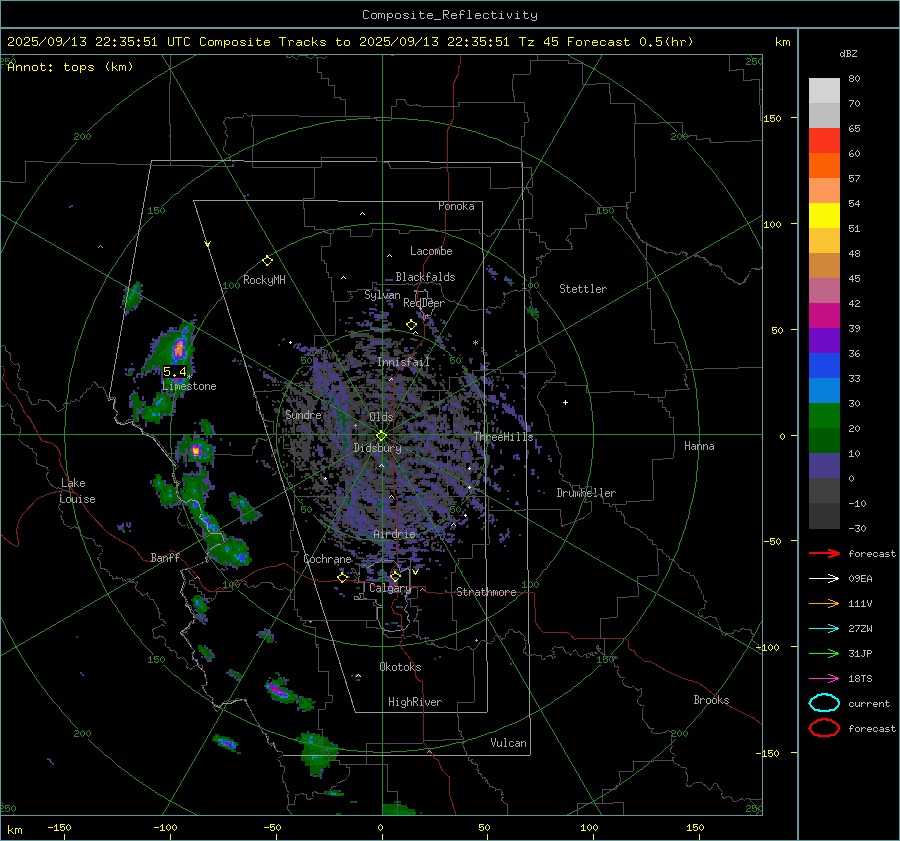
Task: Click the Annot: tops (km) label
Action: tap(70, 67)
